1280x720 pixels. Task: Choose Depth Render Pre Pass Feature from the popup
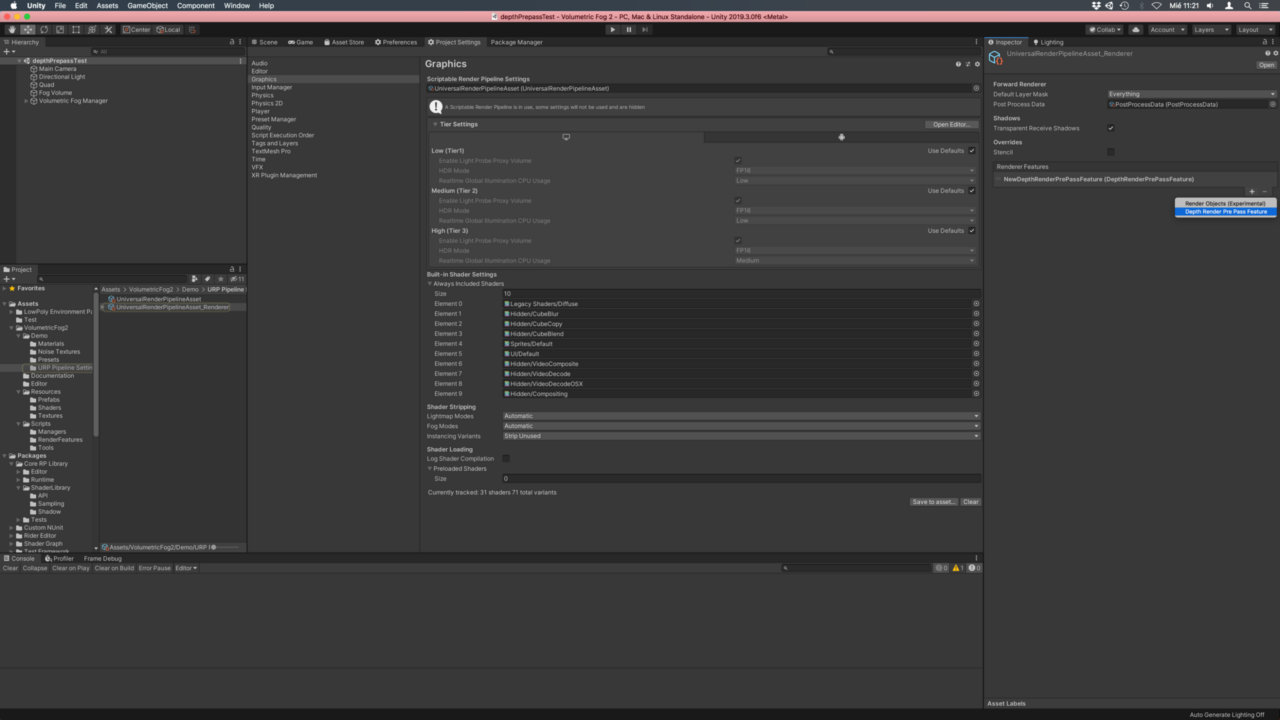coord(1225,211)
